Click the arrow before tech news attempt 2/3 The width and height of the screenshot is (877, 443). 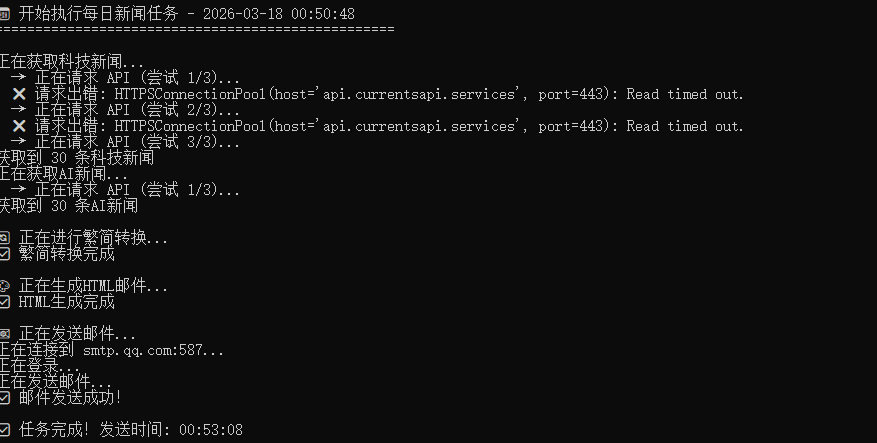(x=19, y=110)
